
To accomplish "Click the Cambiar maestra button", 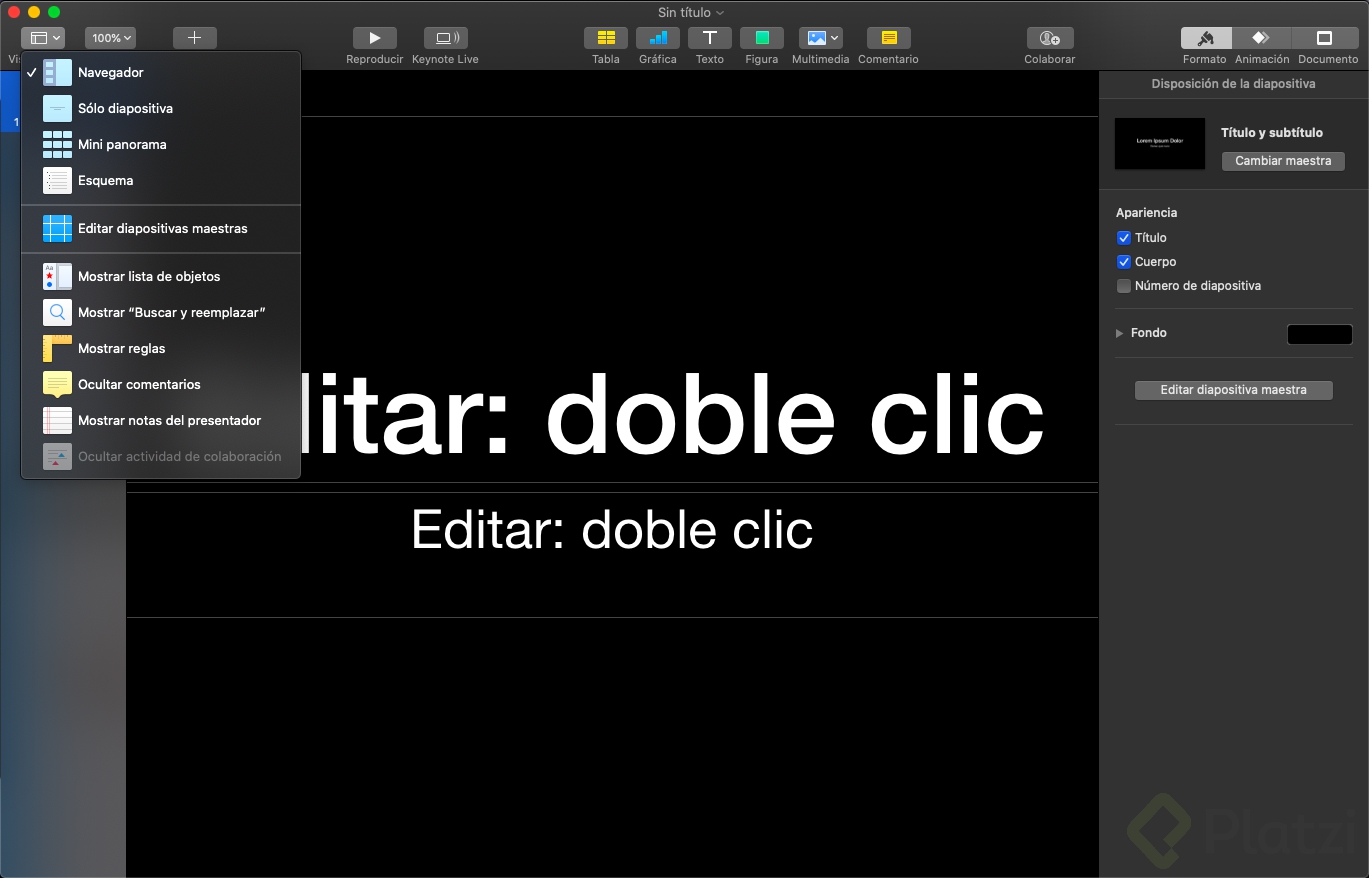I will click(x=1283, y=161).
